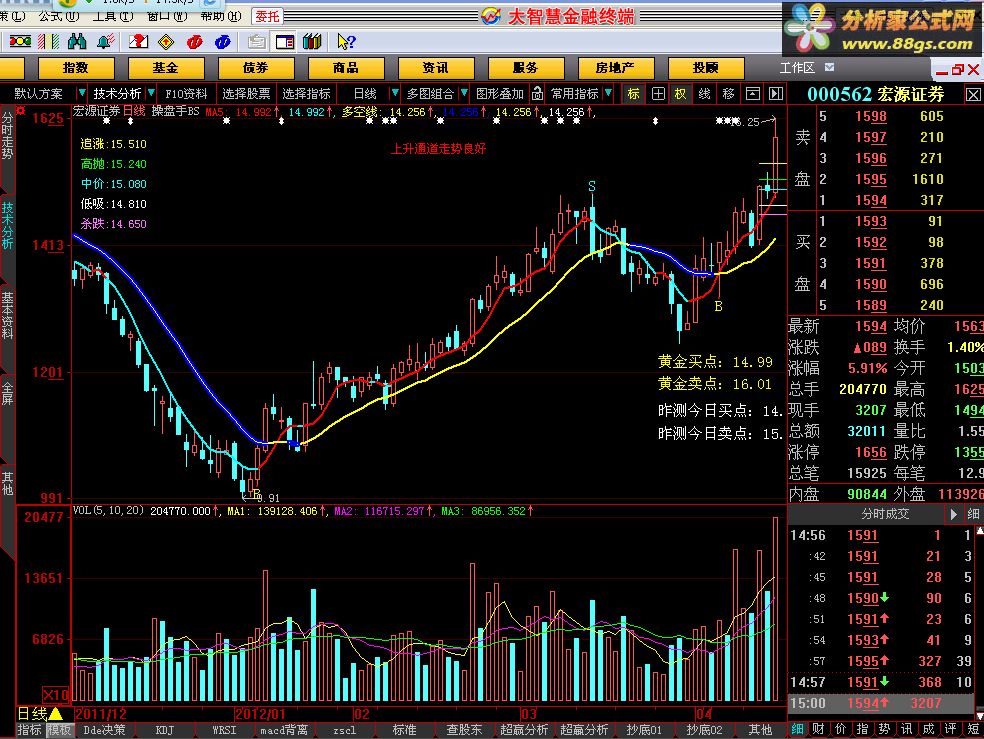Image resolution: width=984 pixels, height=739 pixels.
Task: Click the crosshair grid icon in chart toolbar
Action: point(658,93)
